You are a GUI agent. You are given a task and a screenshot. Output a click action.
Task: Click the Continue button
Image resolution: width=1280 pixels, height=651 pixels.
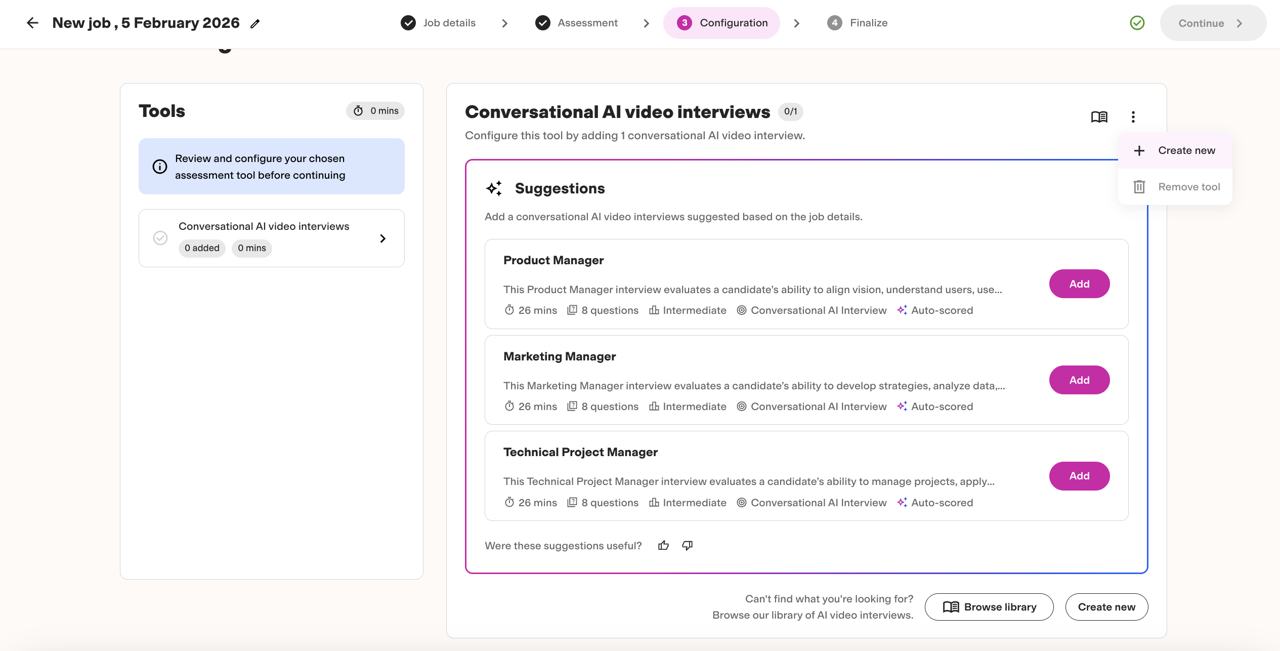pyautogui.click(x=1213, y=23)
